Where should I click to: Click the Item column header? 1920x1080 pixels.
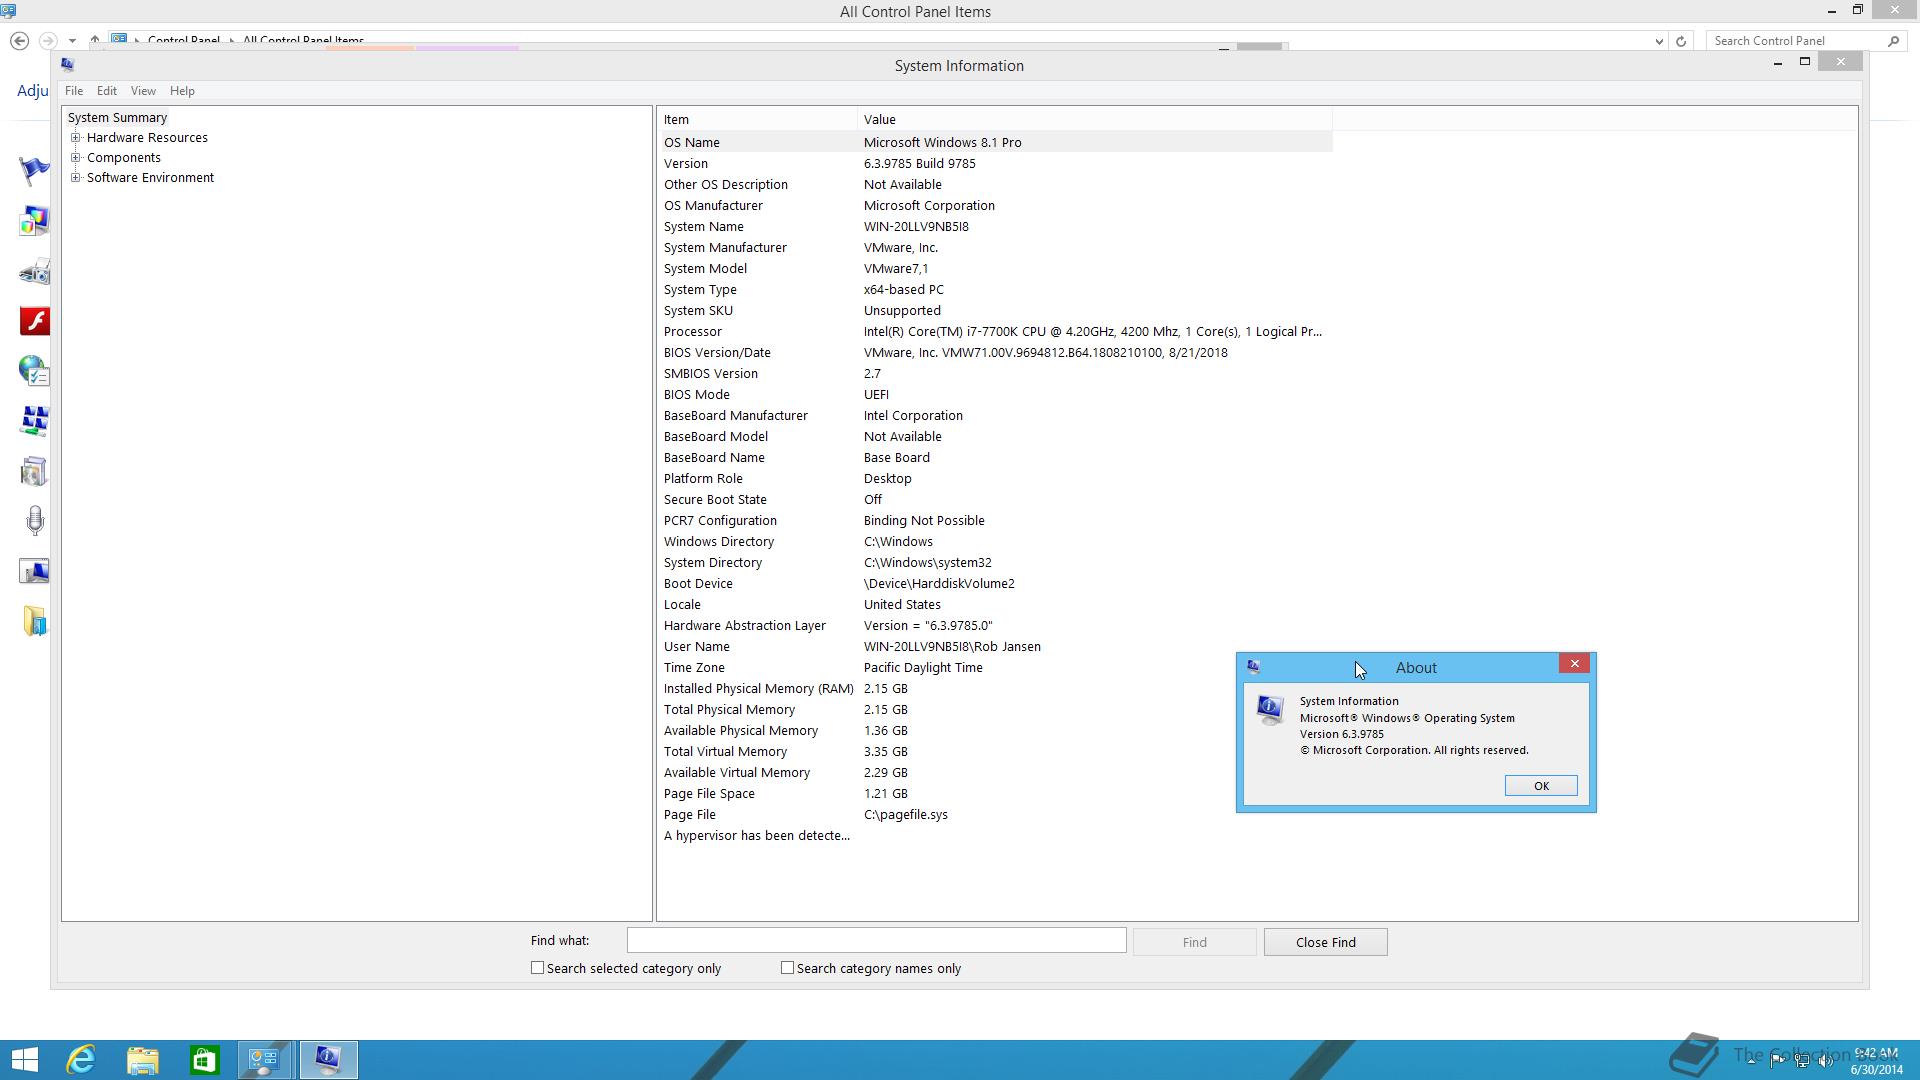(x=758, y=119)
